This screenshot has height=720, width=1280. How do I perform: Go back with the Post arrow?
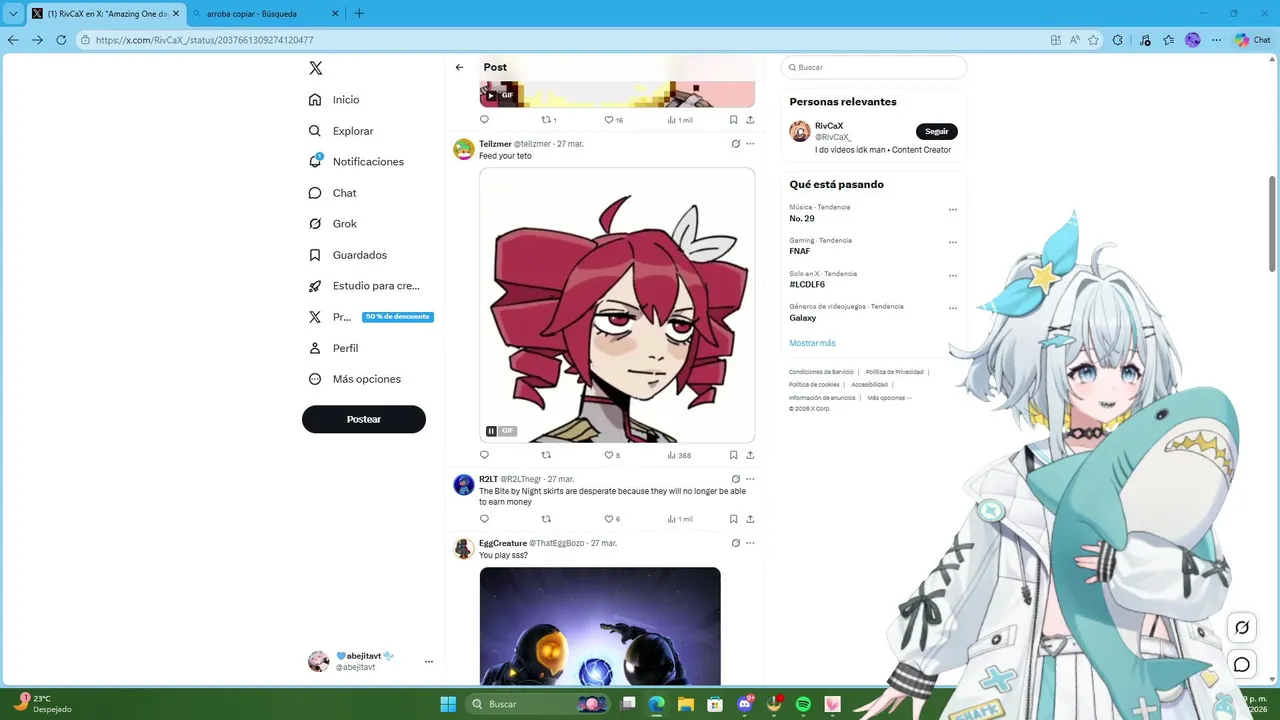pyautogui.click(x=459, y=67)
